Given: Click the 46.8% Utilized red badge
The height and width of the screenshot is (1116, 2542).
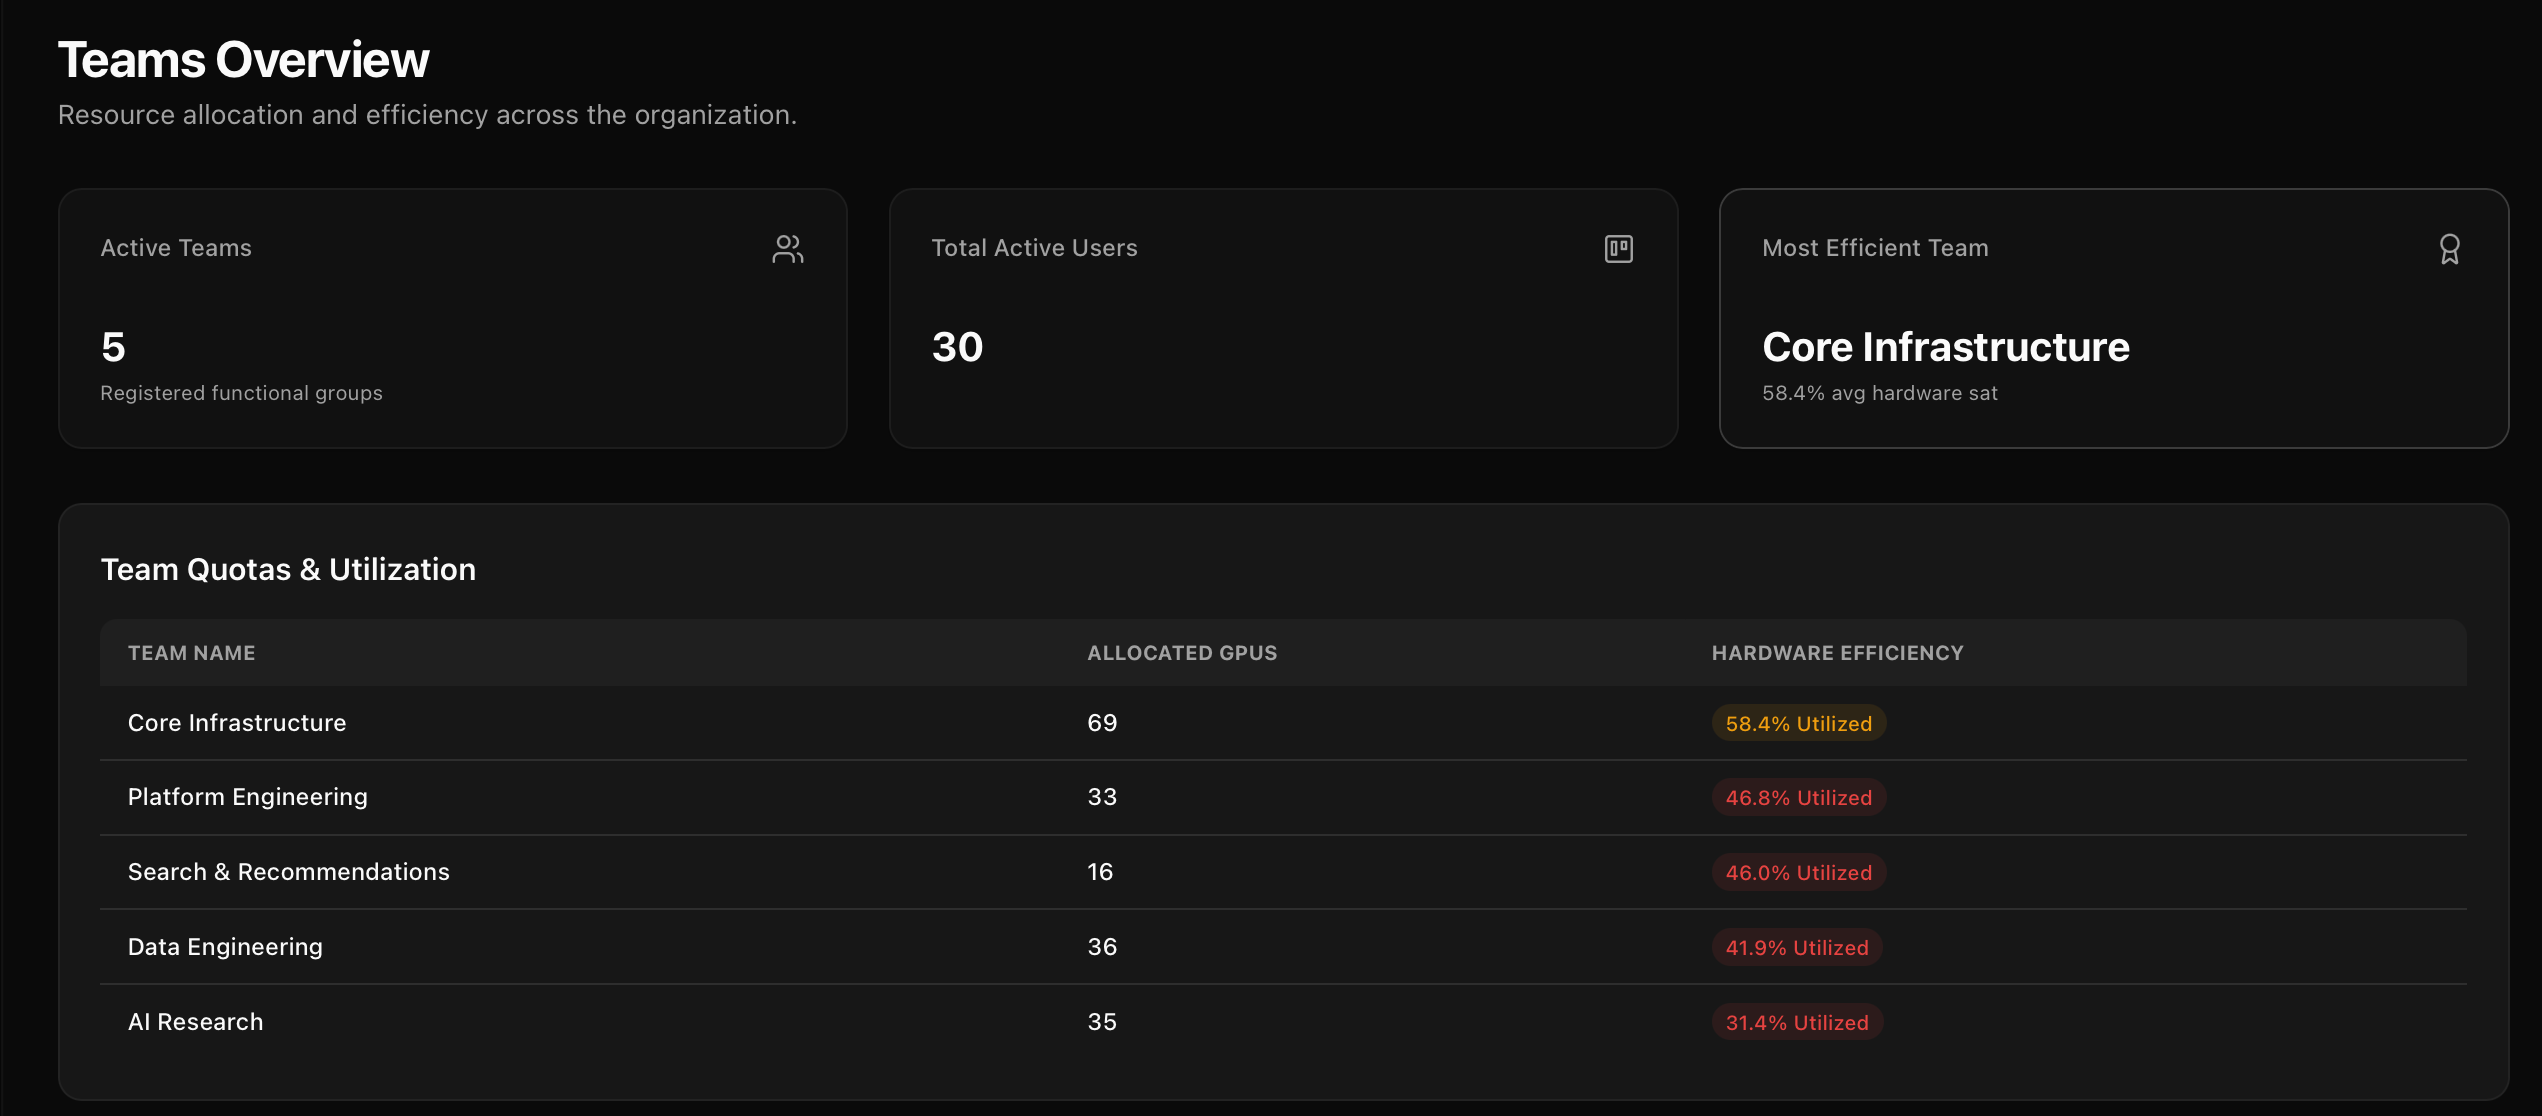Looking at the screenshot, I should pyautogui.click(x=1798, y=798).
